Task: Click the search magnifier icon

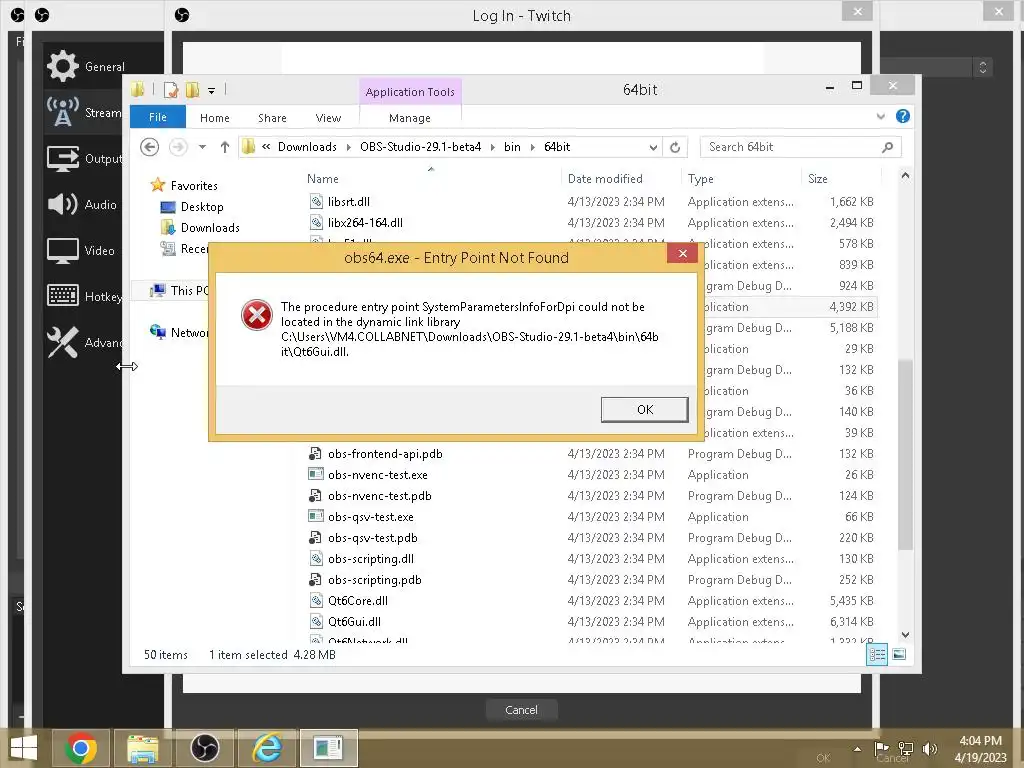Action: [887, 147]
